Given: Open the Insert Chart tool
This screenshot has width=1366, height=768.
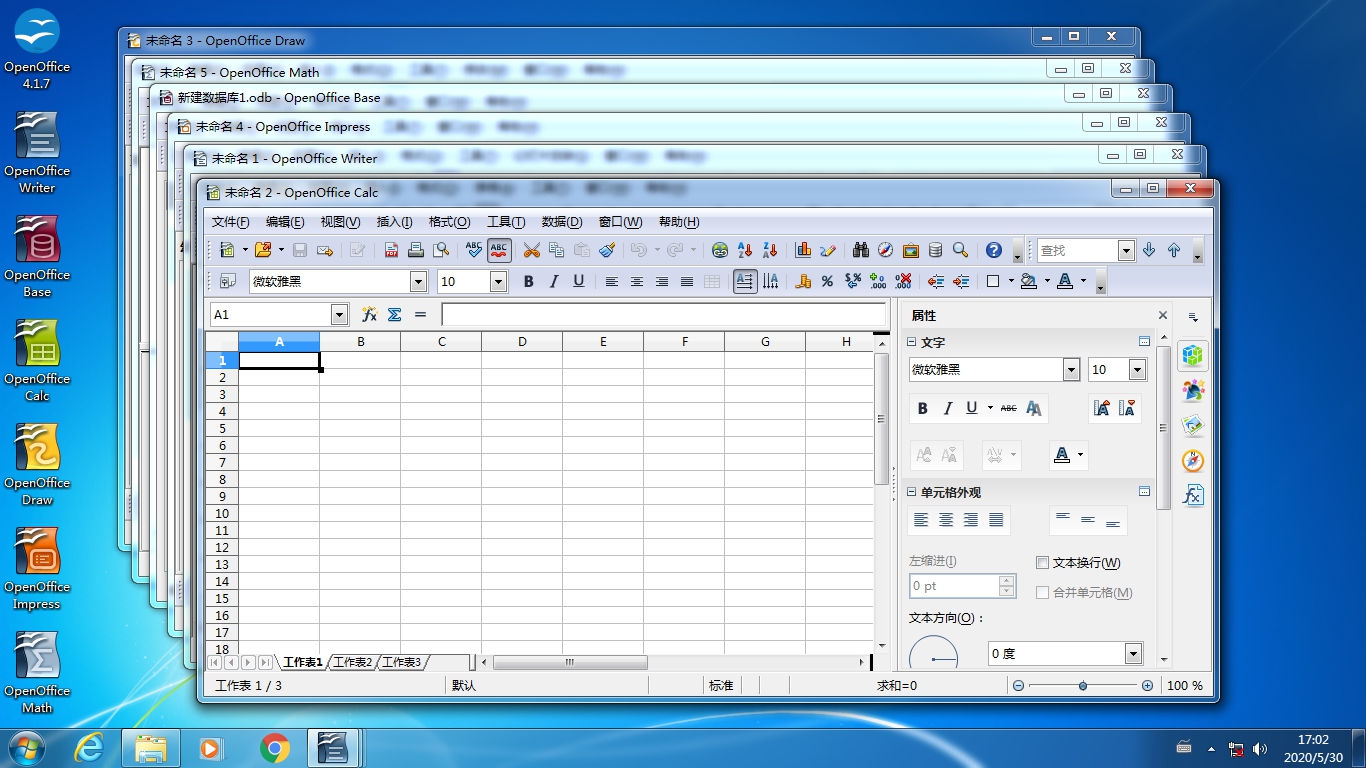Looking at the screenshot, I should point(803,250).
